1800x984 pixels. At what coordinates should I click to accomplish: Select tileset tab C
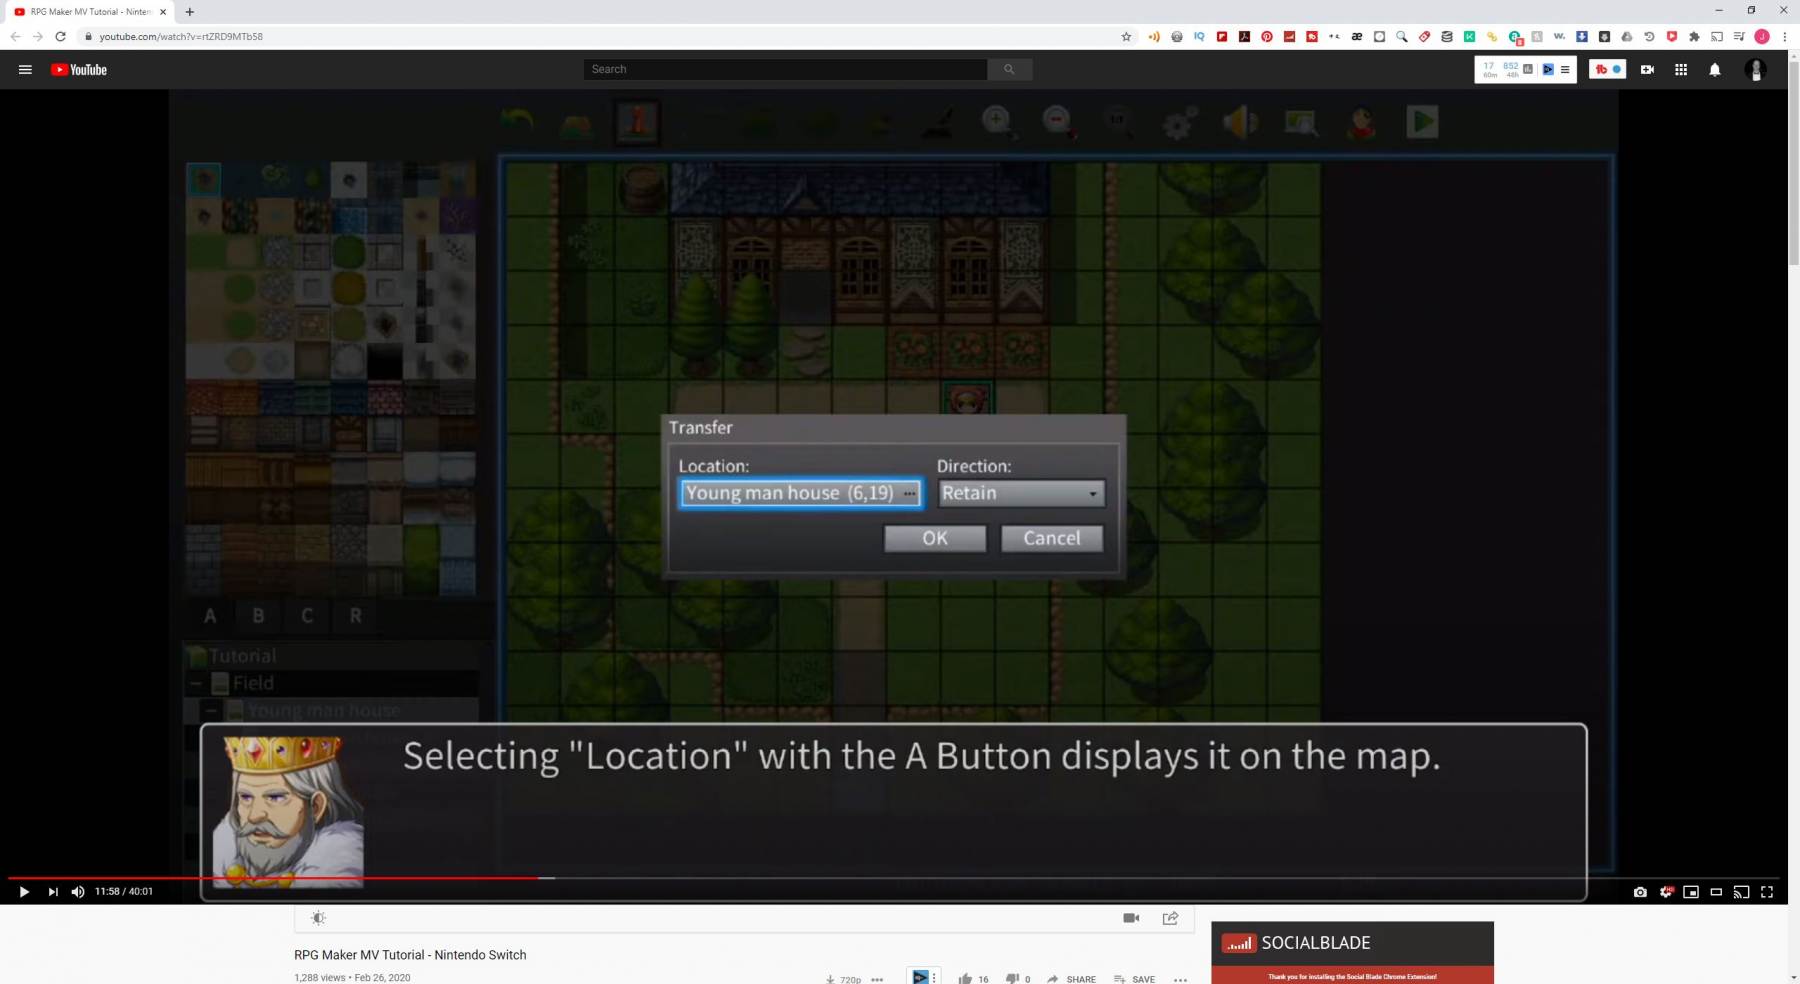(307, 616)
